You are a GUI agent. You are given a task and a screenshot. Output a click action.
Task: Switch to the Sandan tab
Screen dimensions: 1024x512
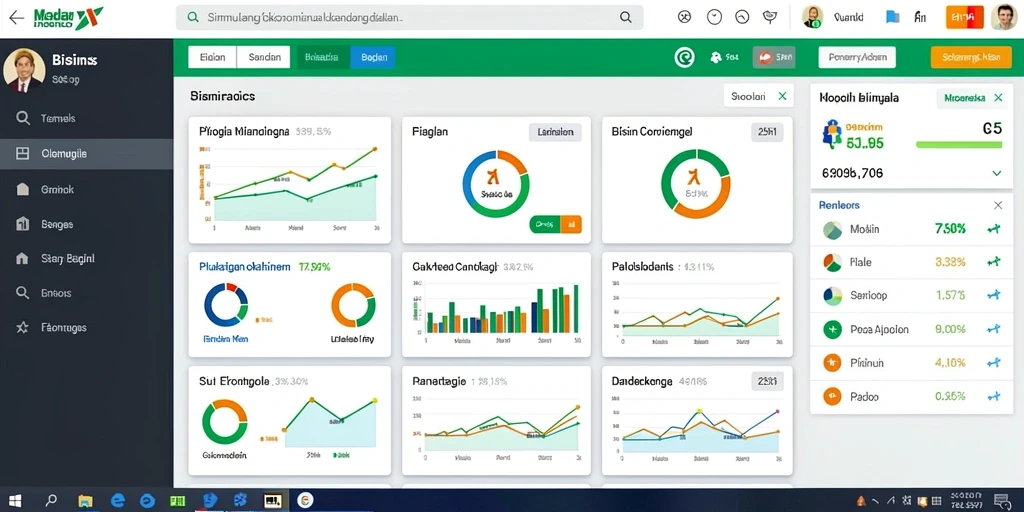[x=264, y=57]
